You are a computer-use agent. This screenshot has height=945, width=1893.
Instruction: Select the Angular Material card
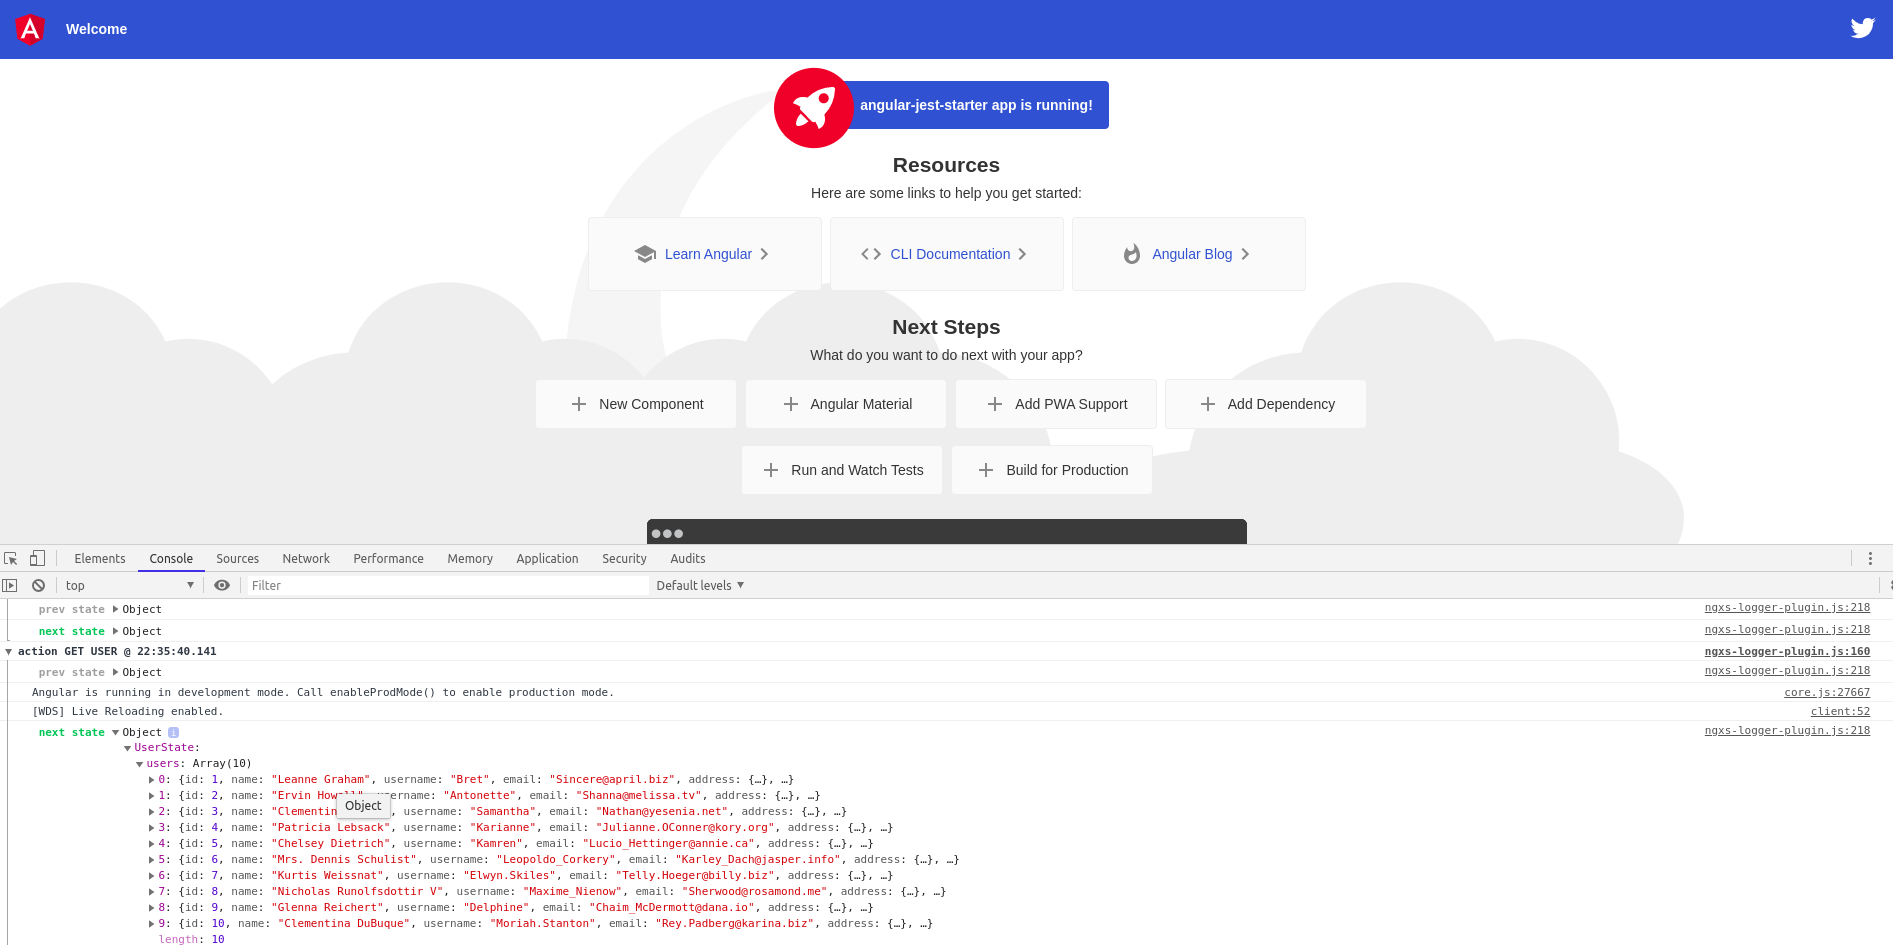point(846,404)
